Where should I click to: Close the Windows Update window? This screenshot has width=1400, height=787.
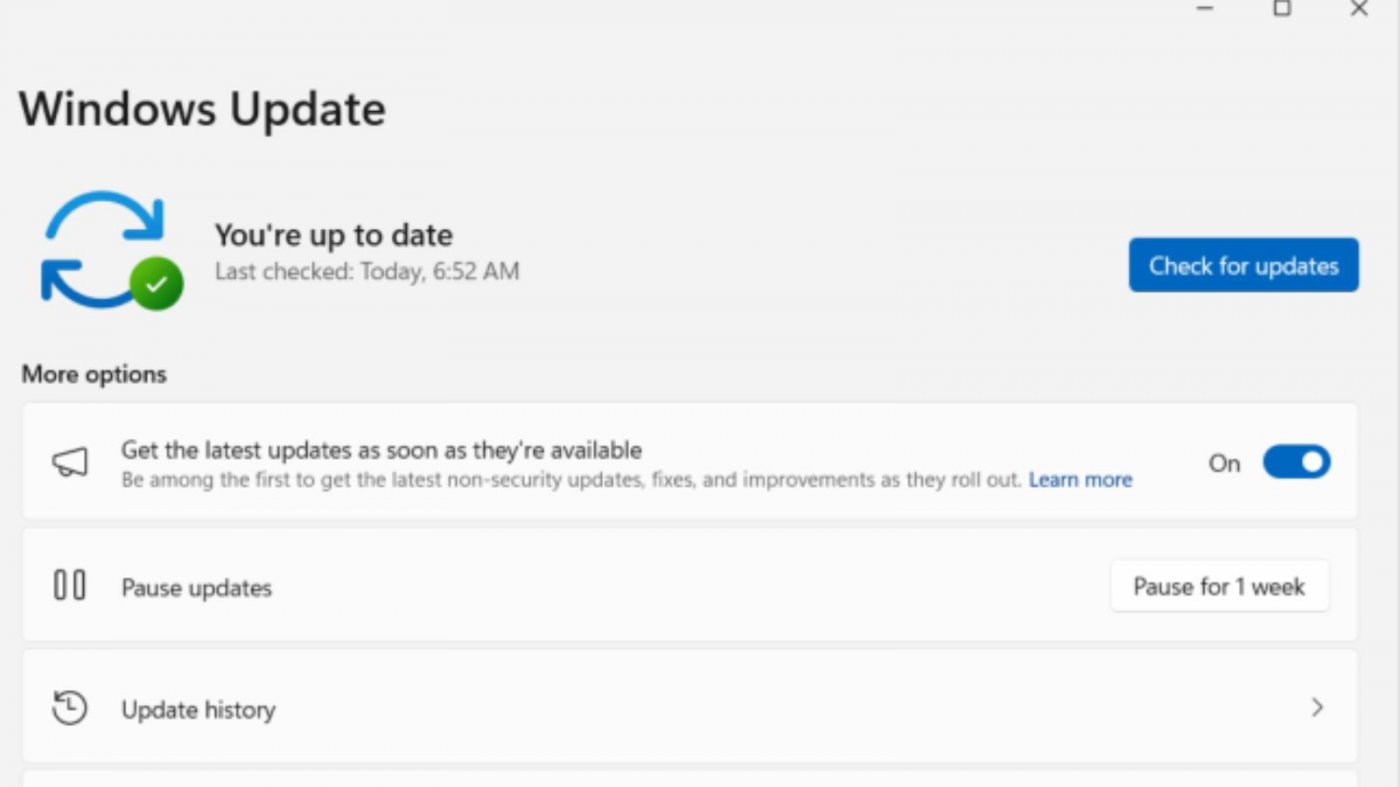click(x=1358, y=8)
